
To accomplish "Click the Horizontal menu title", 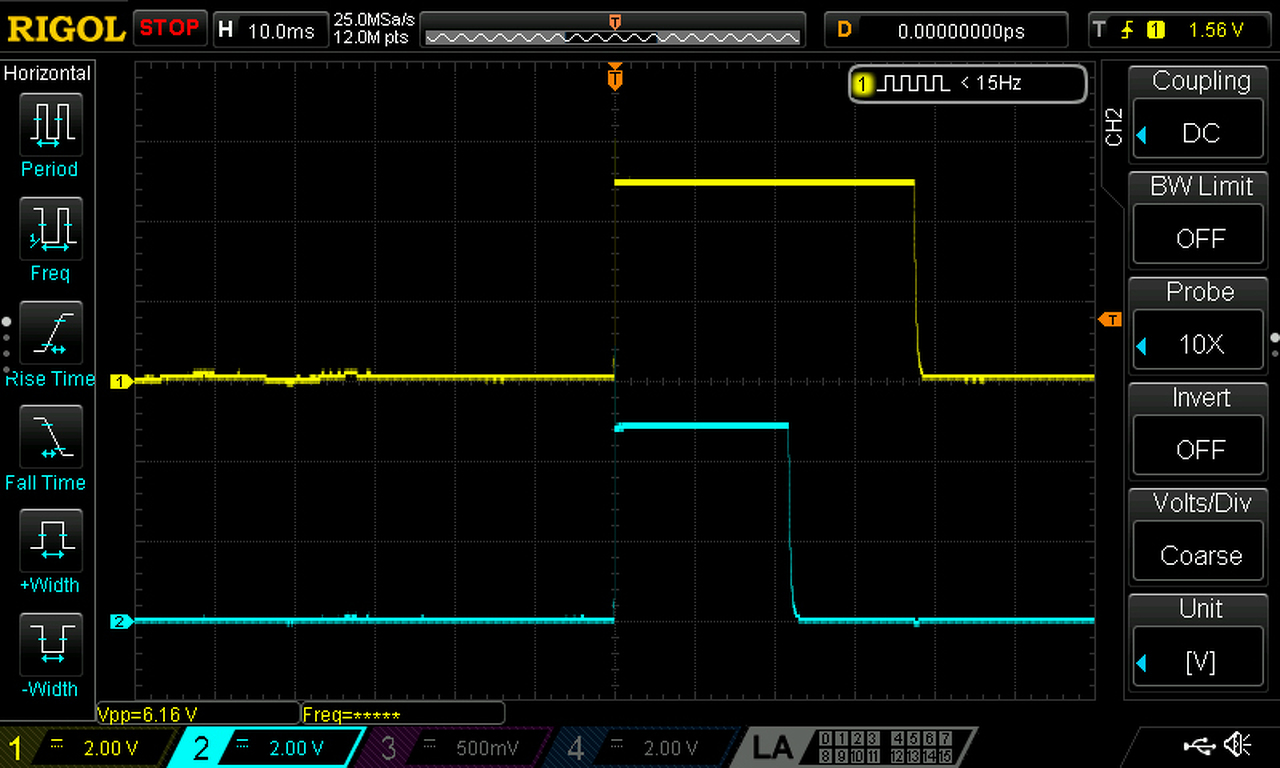I will 47,73.
